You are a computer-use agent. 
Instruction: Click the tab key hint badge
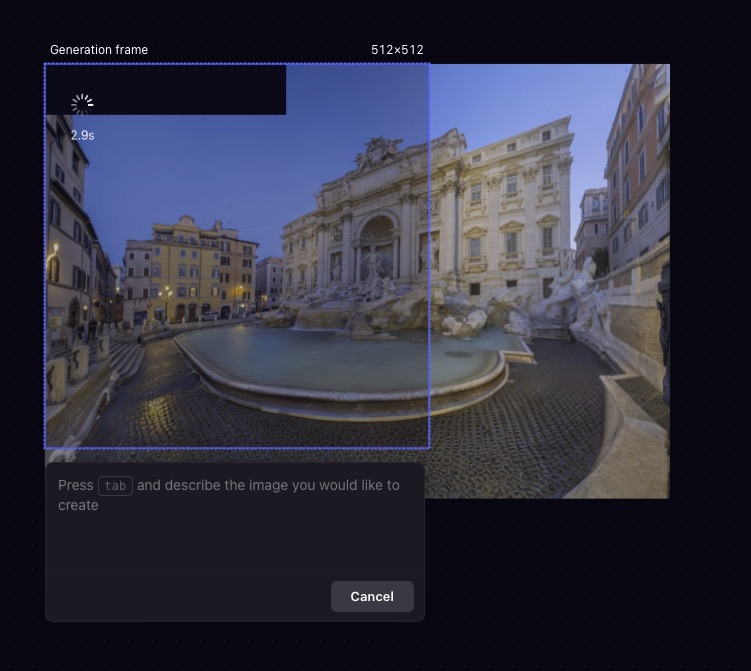point(115,486)
